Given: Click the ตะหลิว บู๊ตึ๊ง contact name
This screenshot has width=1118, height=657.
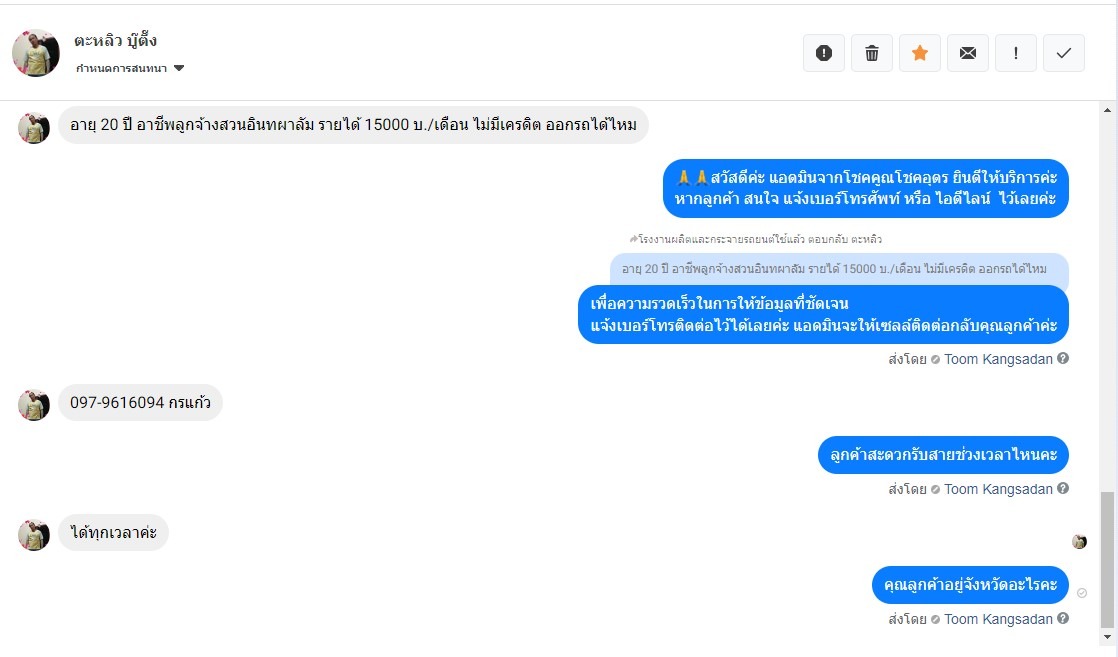Looking at the screenshot, I should click(116, 41).
